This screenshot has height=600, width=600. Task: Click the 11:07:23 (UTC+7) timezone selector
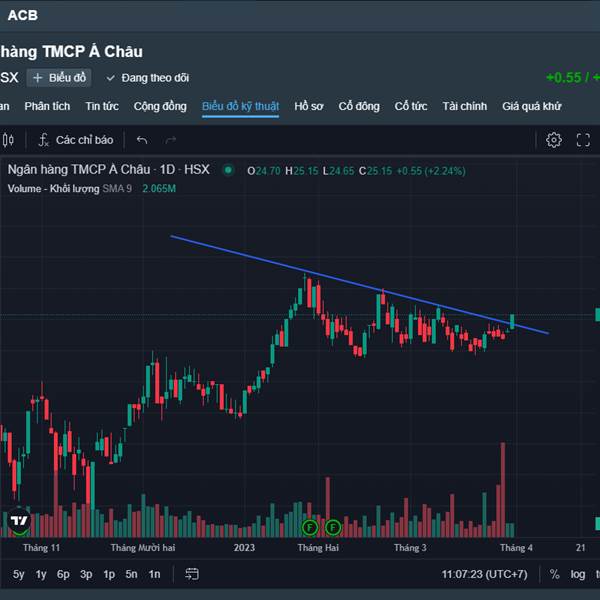[x=484, y=574]
